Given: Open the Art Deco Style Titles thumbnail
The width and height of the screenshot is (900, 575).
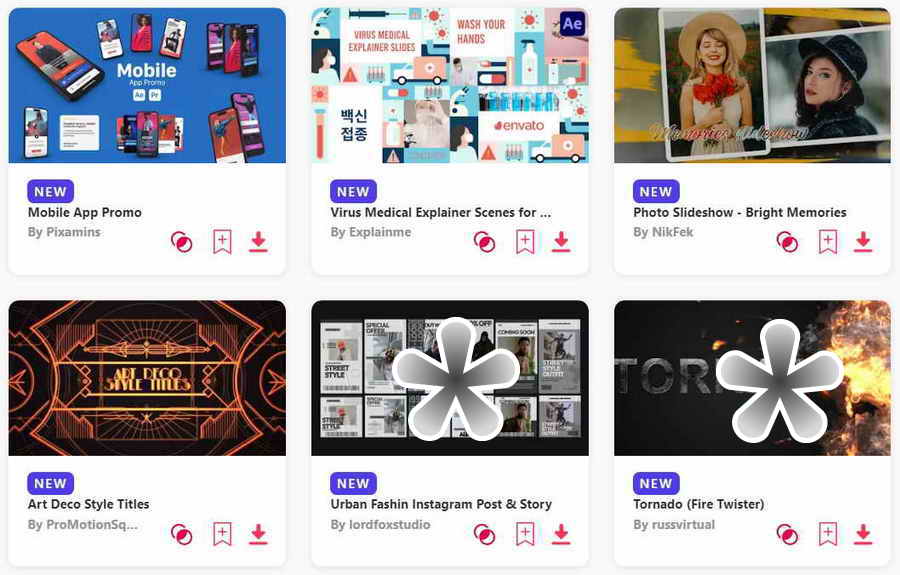Looking at the screenshot, I should pos(147,378).
